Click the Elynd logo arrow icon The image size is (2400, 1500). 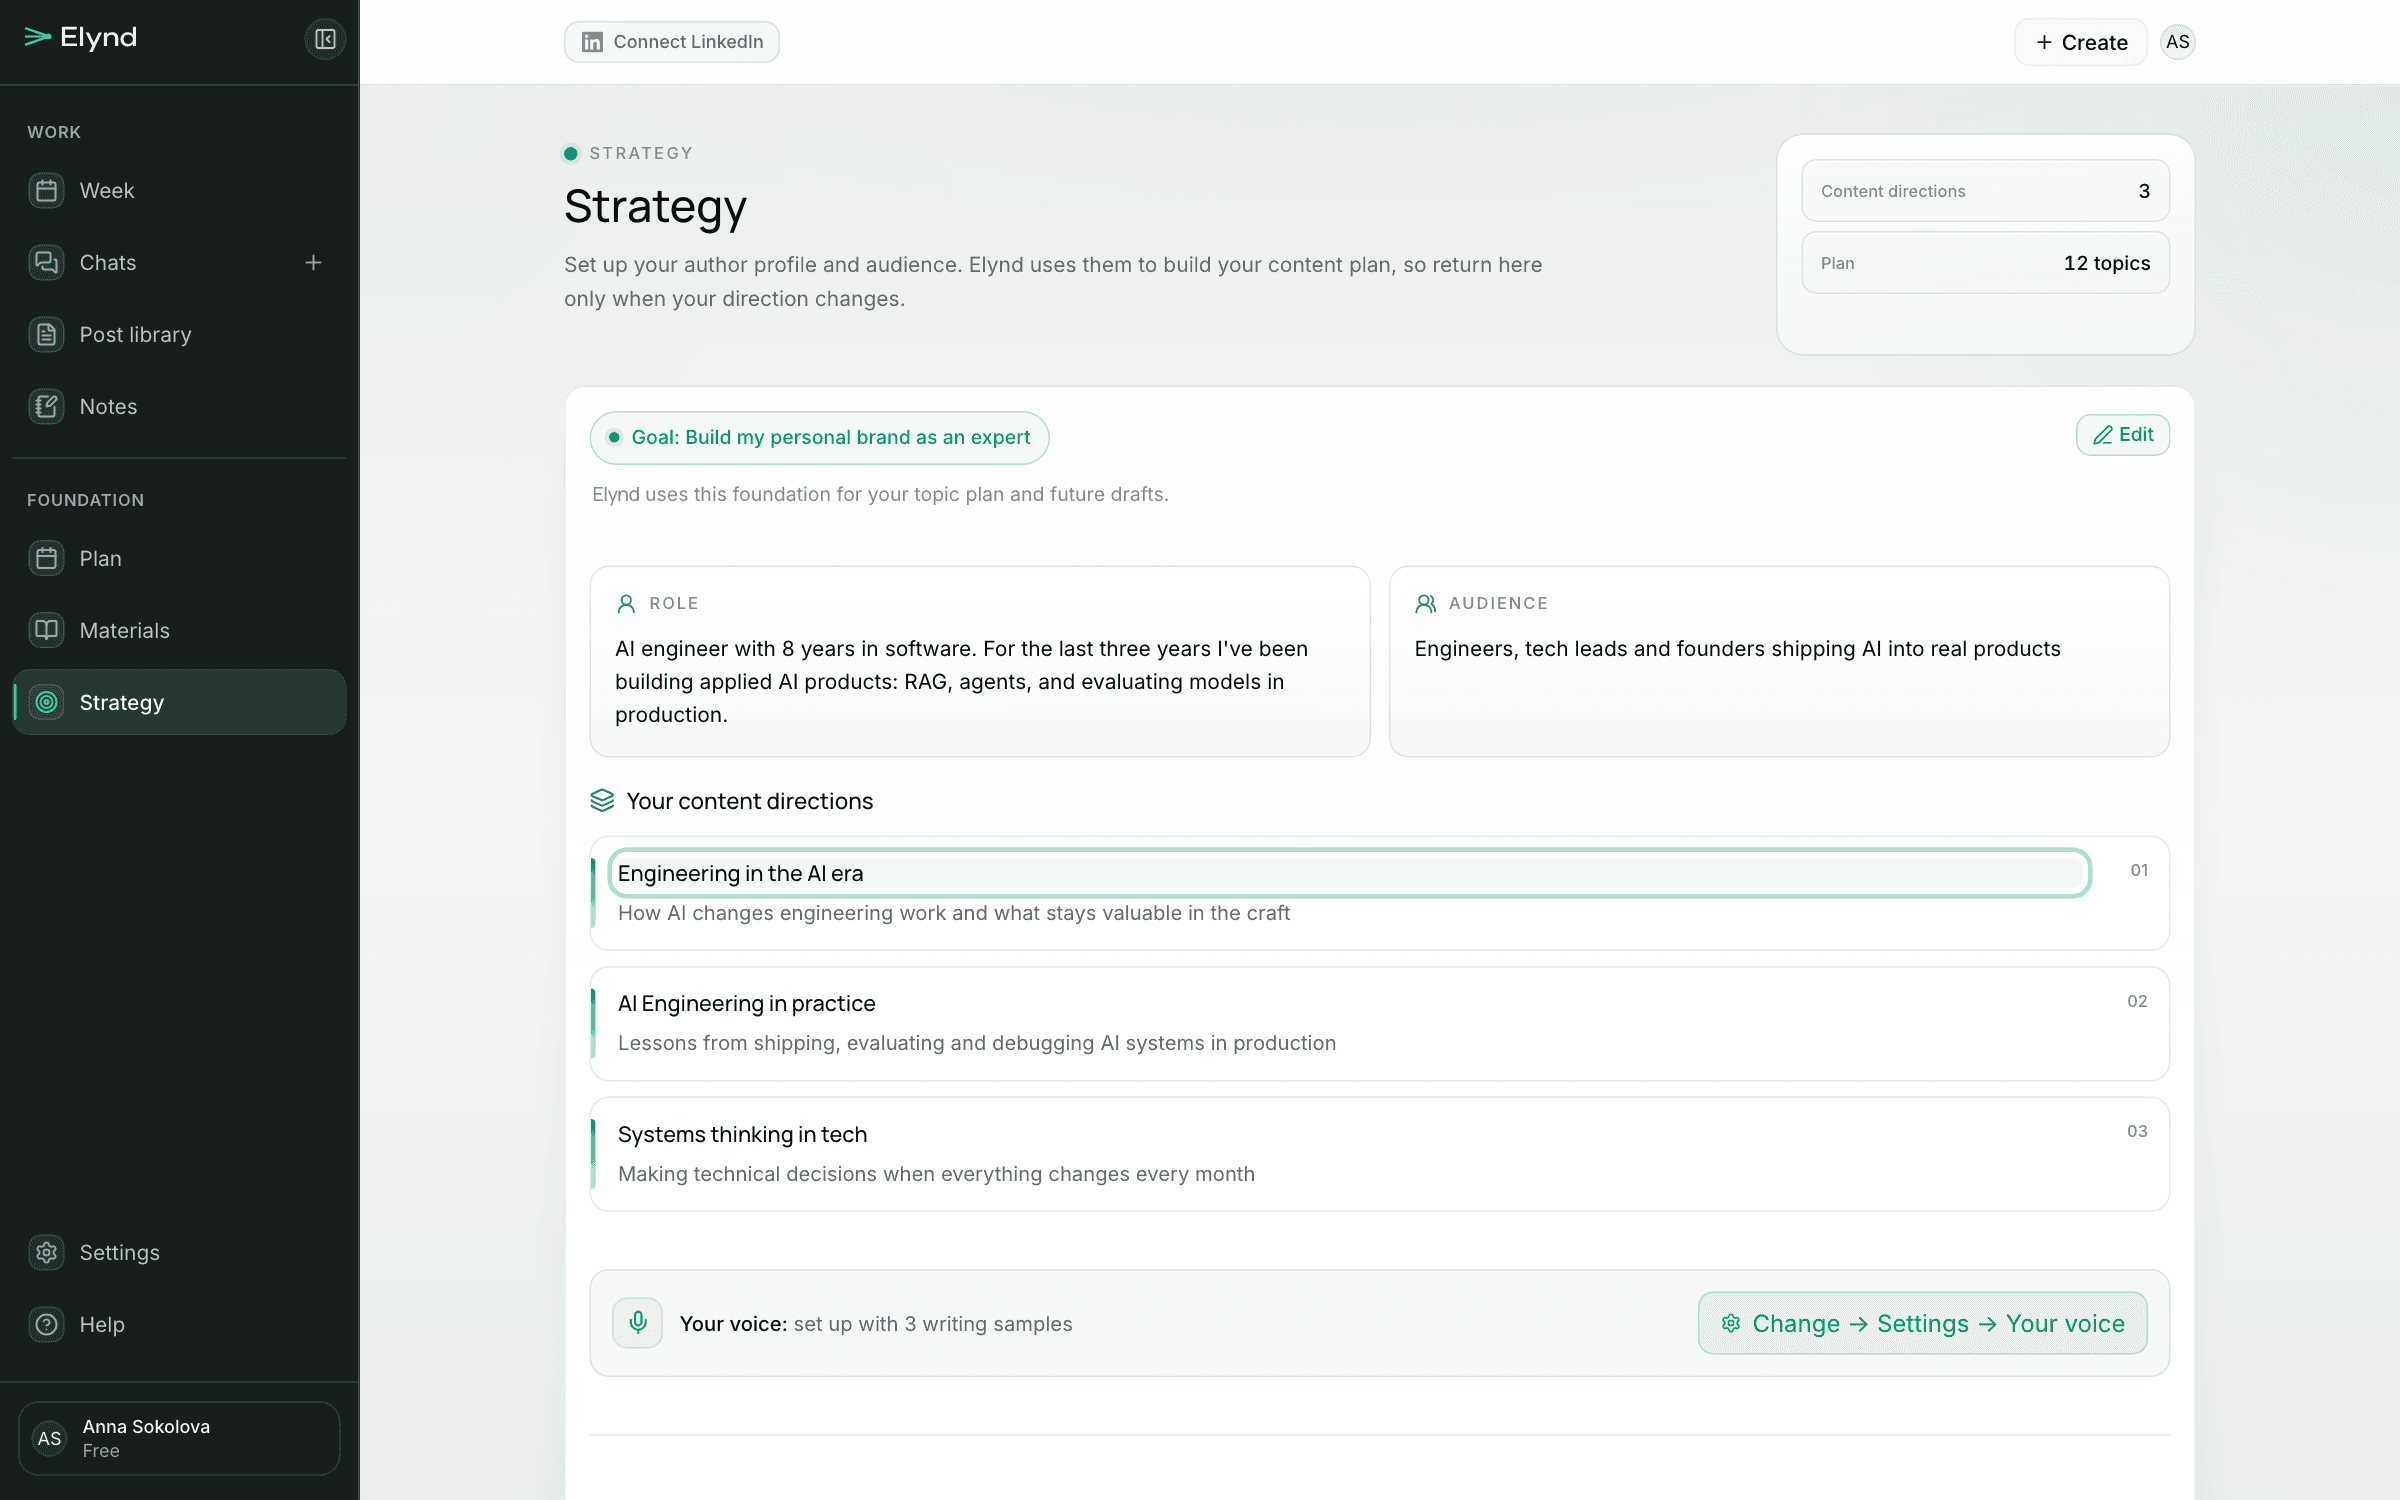pos(38,37)
